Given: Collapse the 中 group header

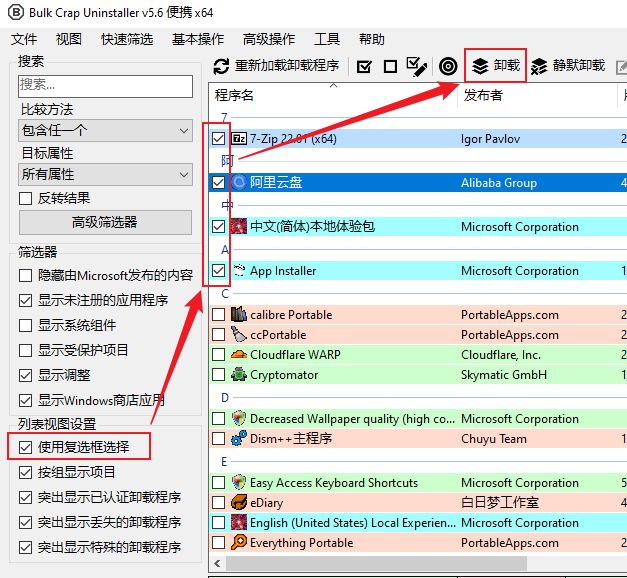Looking at the screenshot, I should tap(227, 205).
